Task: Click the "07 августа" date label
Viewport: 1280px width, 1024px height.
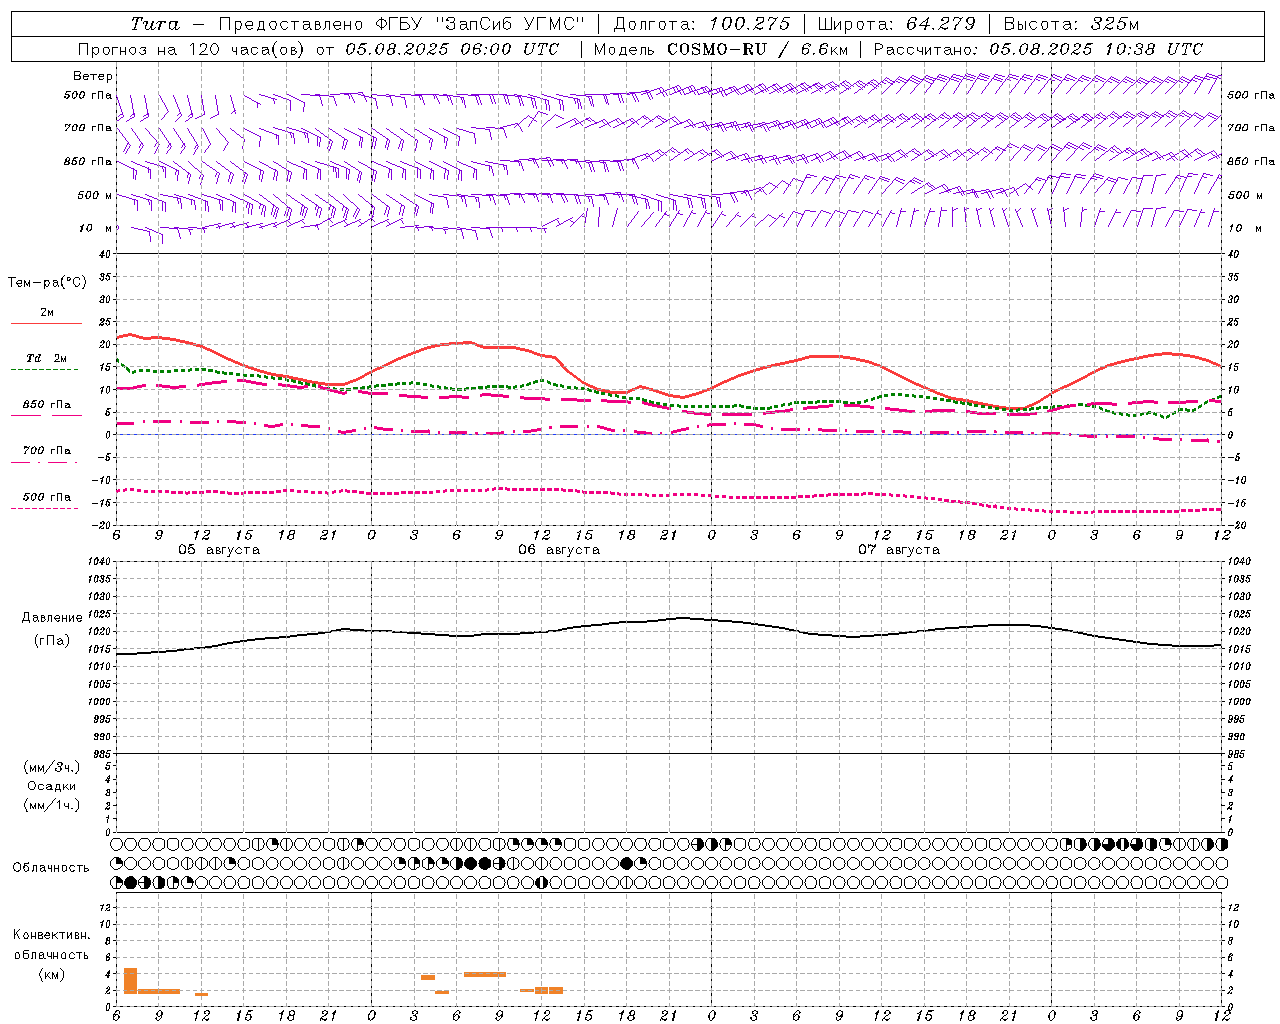Action: (x=899, y=550)
